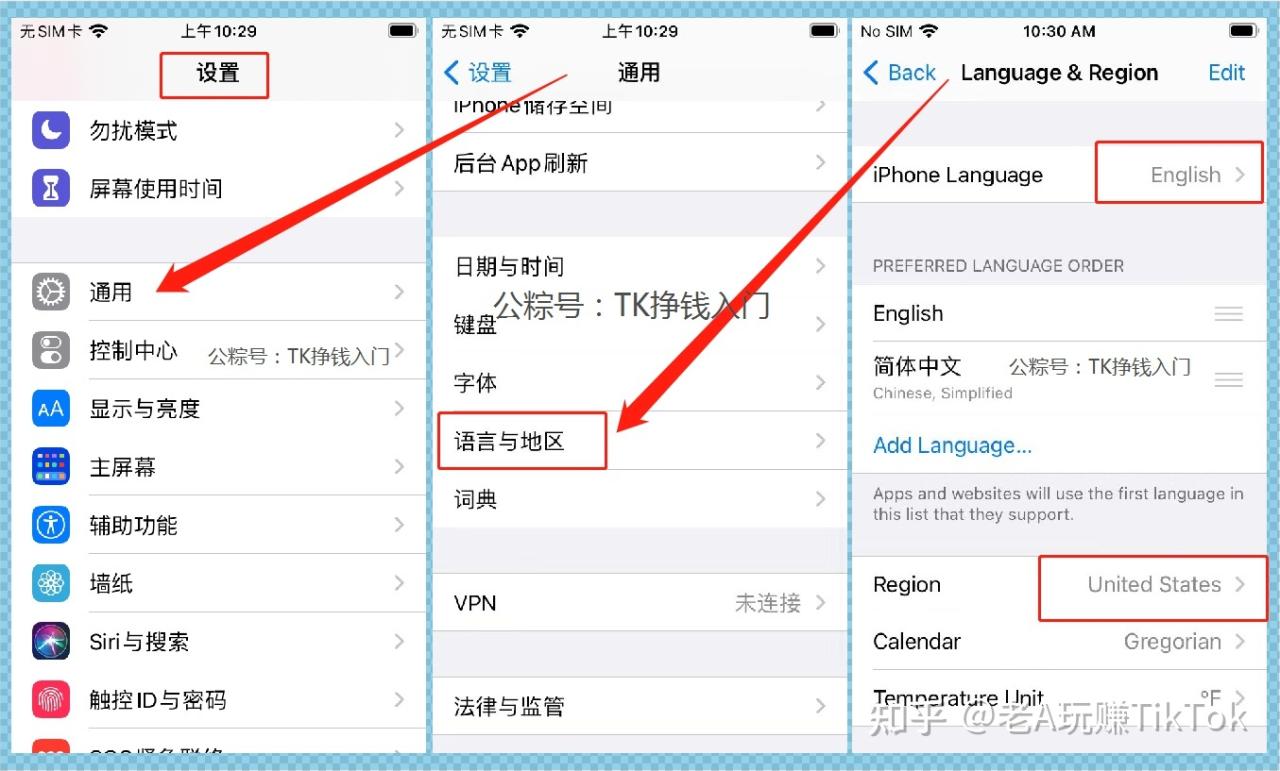Tap back chevron icon in middle screen
The width and height of the screenshot is (1280, 771).
451,72
